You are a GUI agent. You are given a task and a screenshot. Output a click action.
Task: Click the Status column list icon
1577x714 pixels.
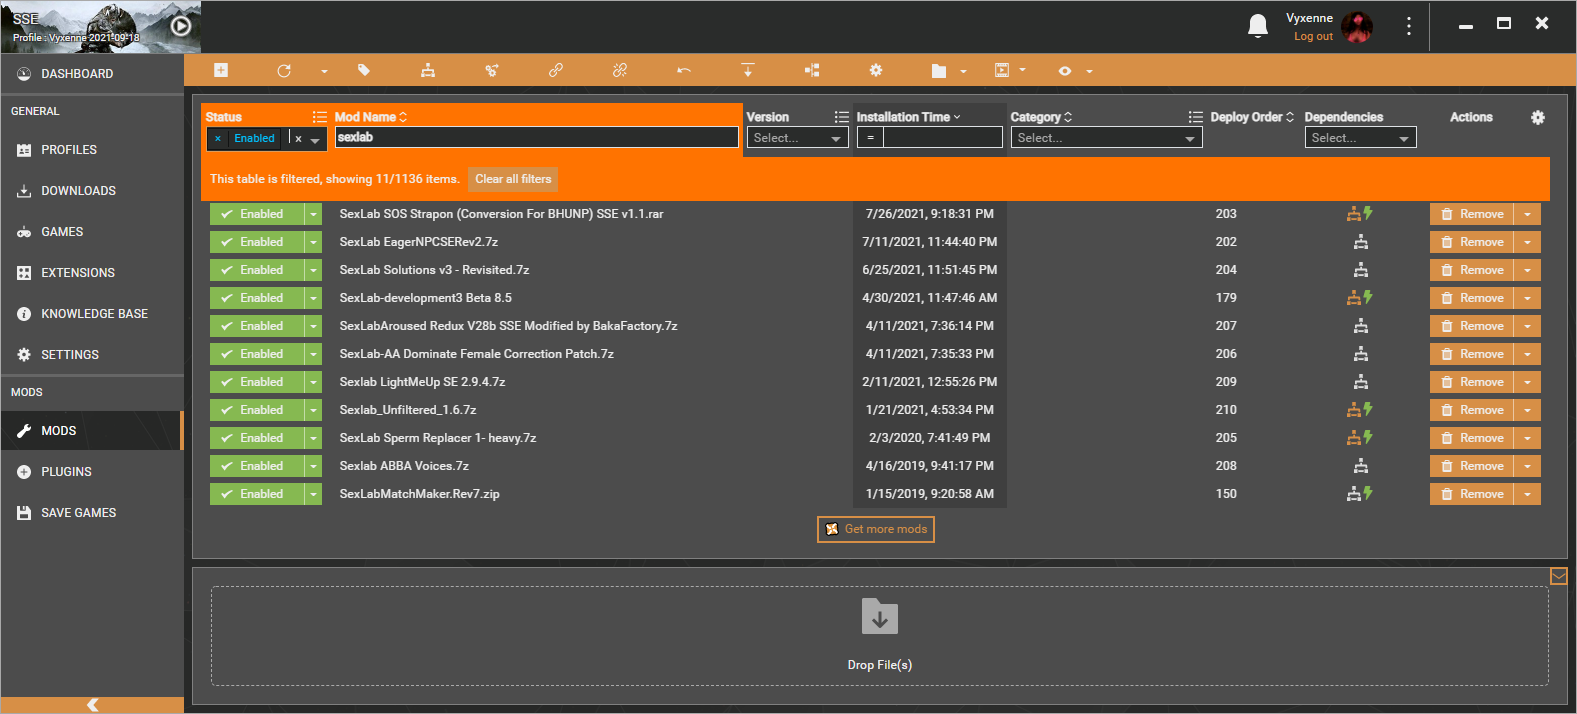click(320, 117)
